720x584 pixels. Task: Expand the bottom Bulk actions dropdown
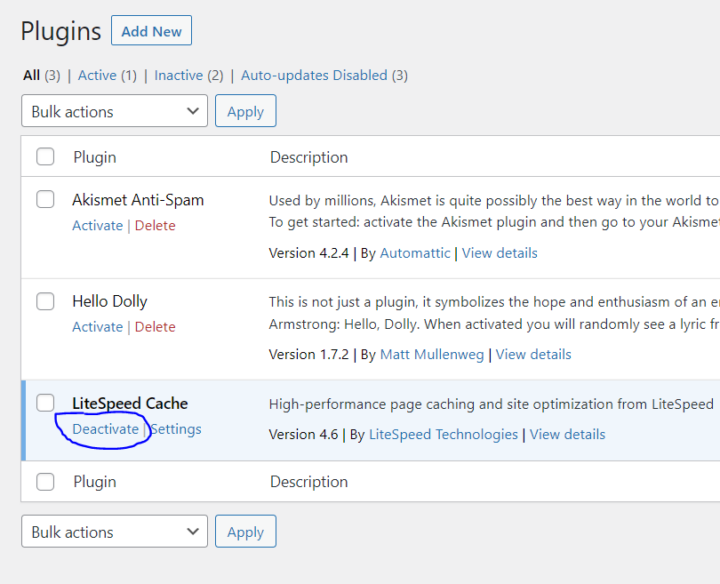click(x=114, y=532)
